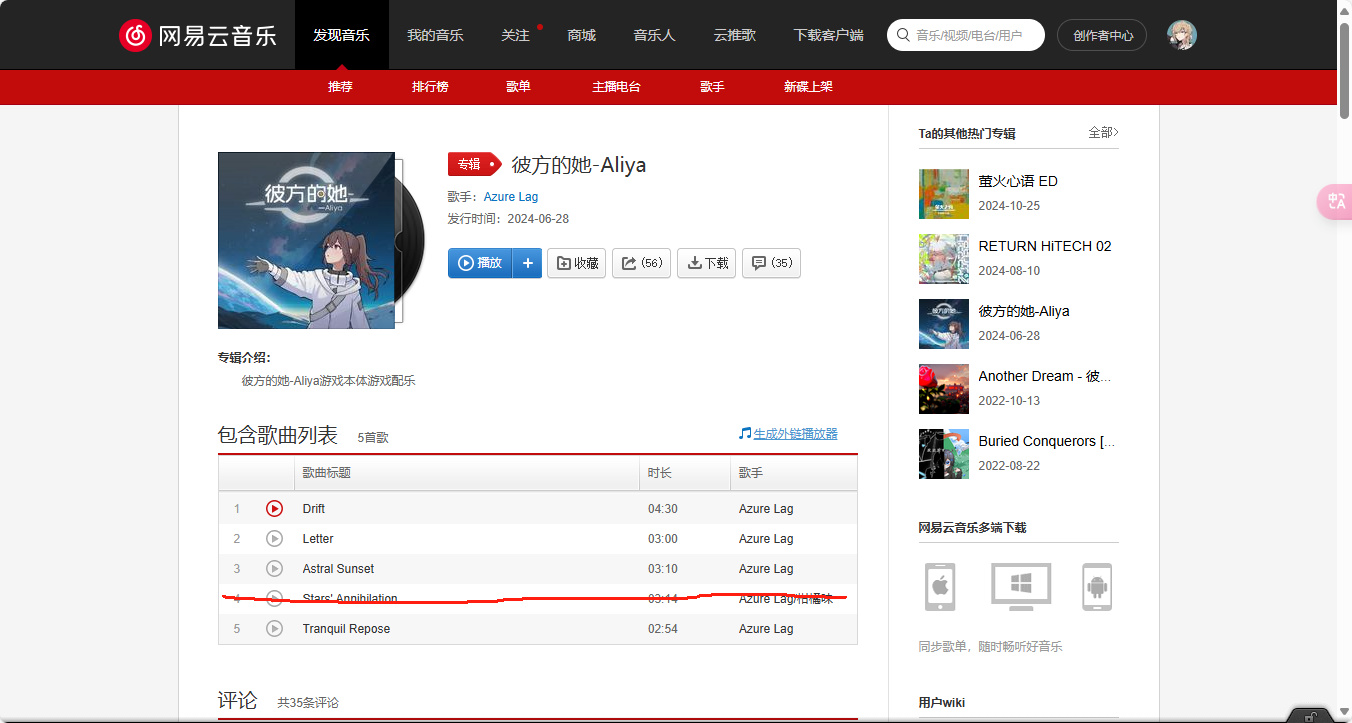Click the Windows PC download icon

1021,586
